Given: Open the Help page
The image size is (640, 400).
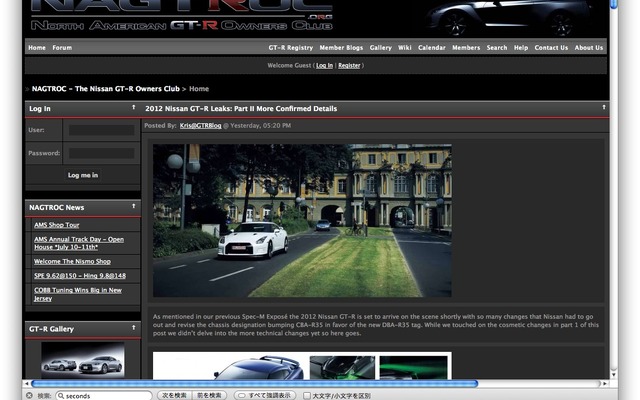Looking at the screenshot, I should pos(521,47).
